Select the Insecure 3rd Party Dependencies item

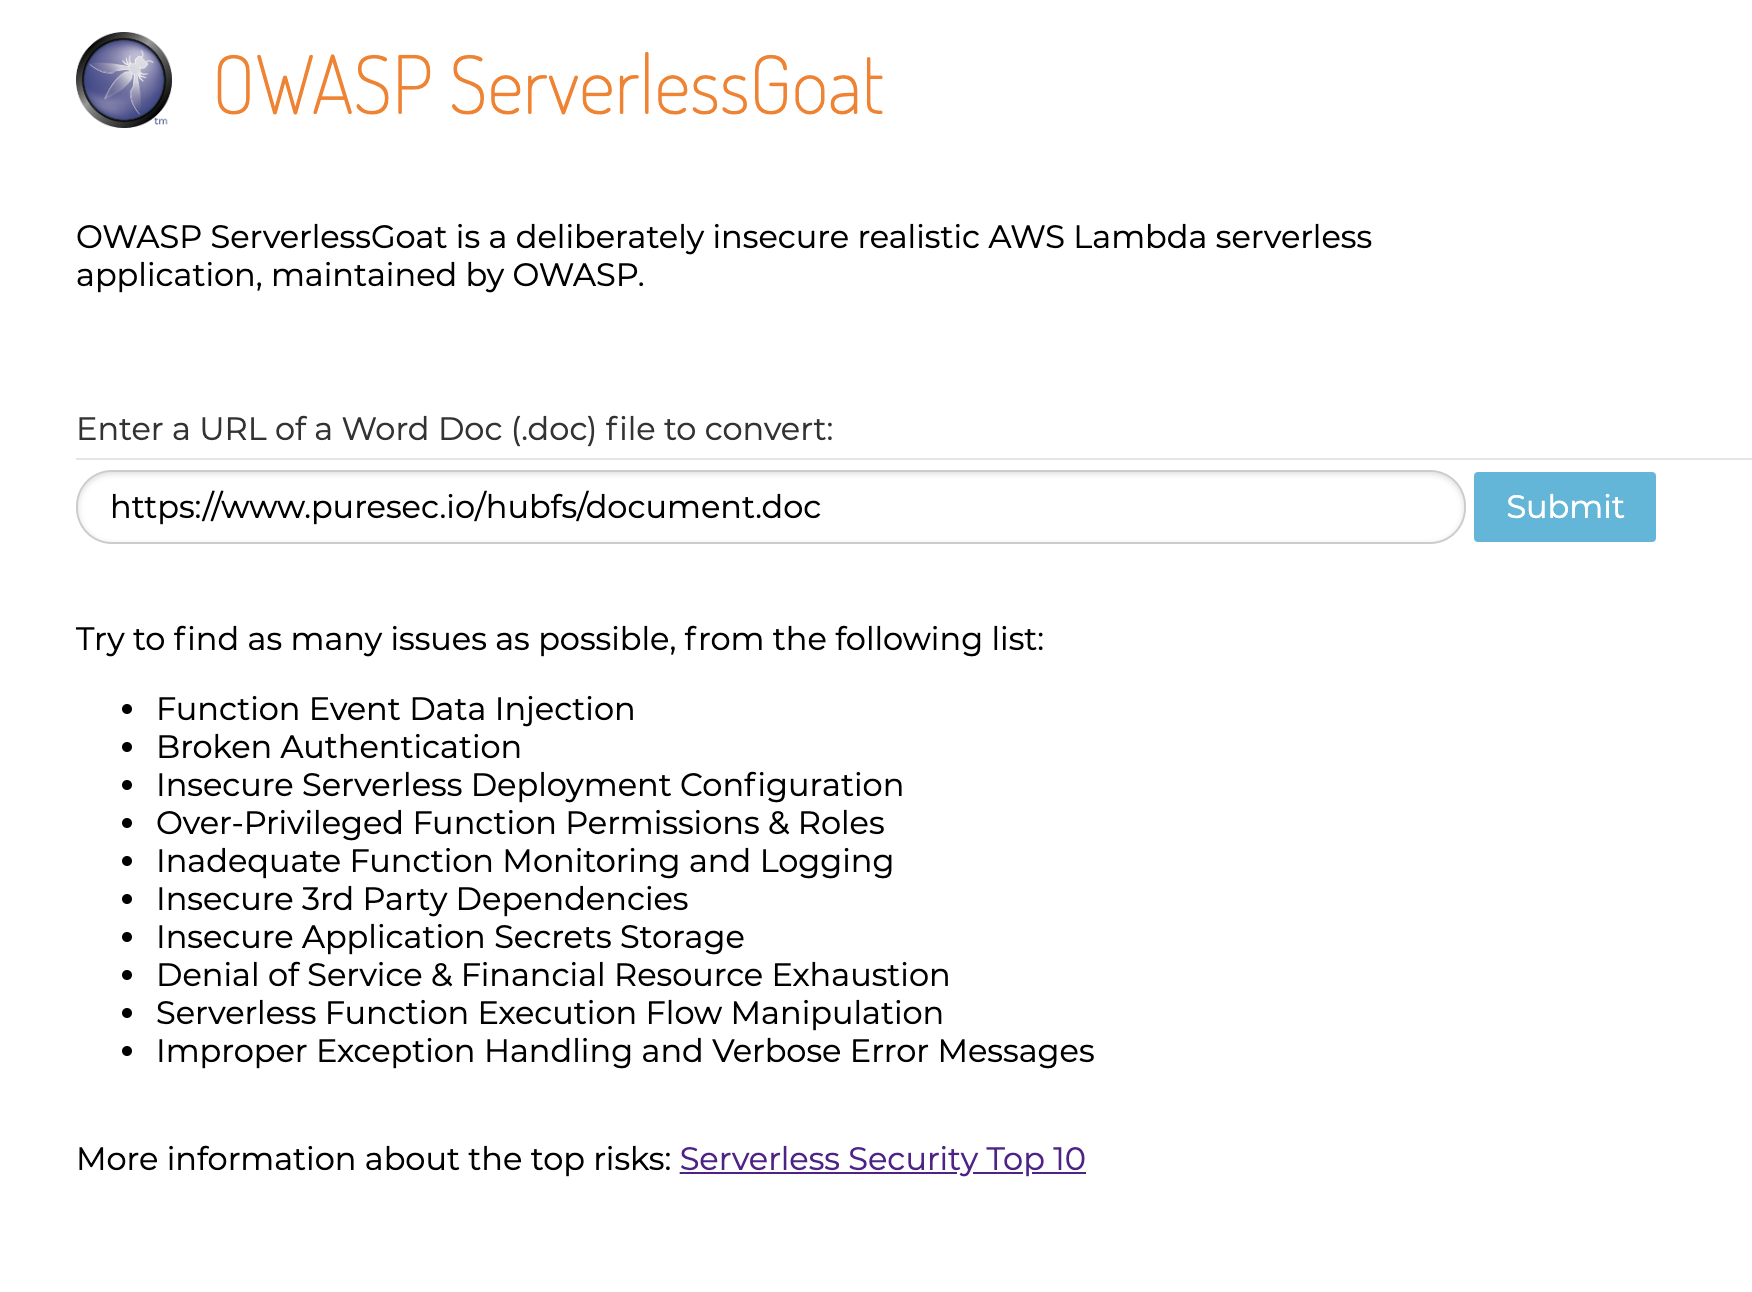pyautogui.click(x=421, y=899)
